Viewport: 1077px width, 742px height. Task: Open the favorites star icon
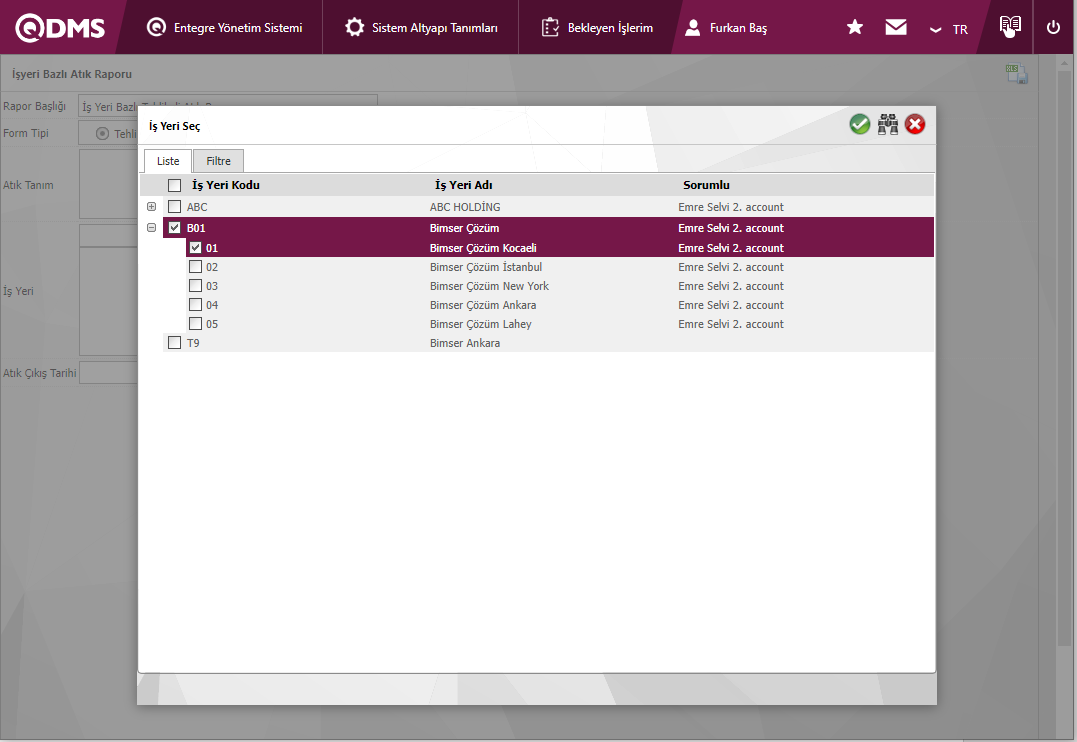pyautogui.click(x=854, y=27)
